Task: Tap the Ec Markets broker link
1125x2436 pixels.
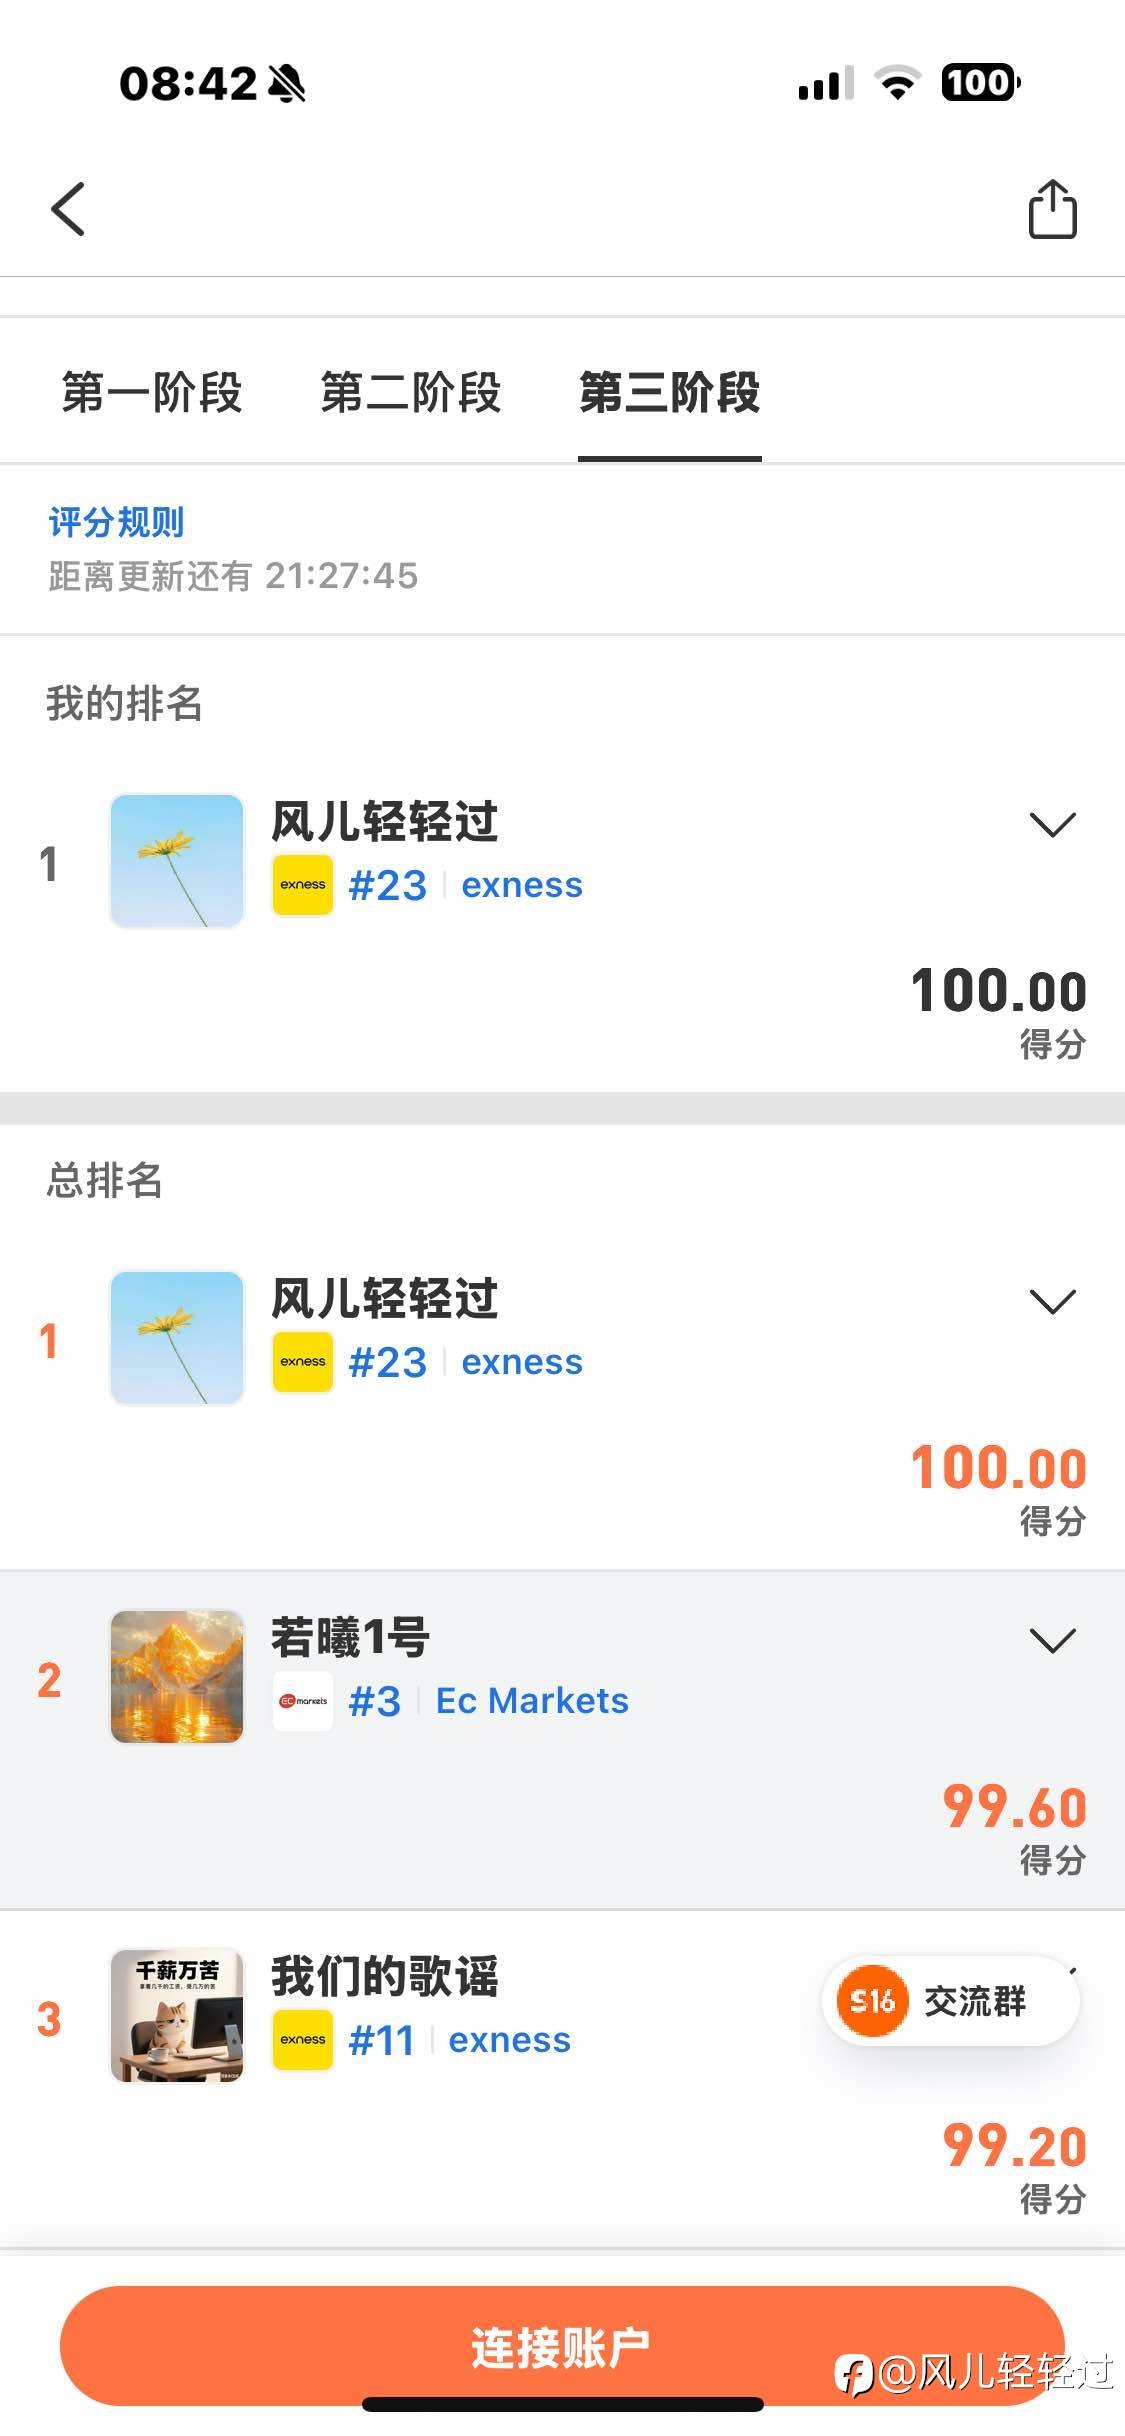Action: pyautogui.click(x=532, y=1701)
